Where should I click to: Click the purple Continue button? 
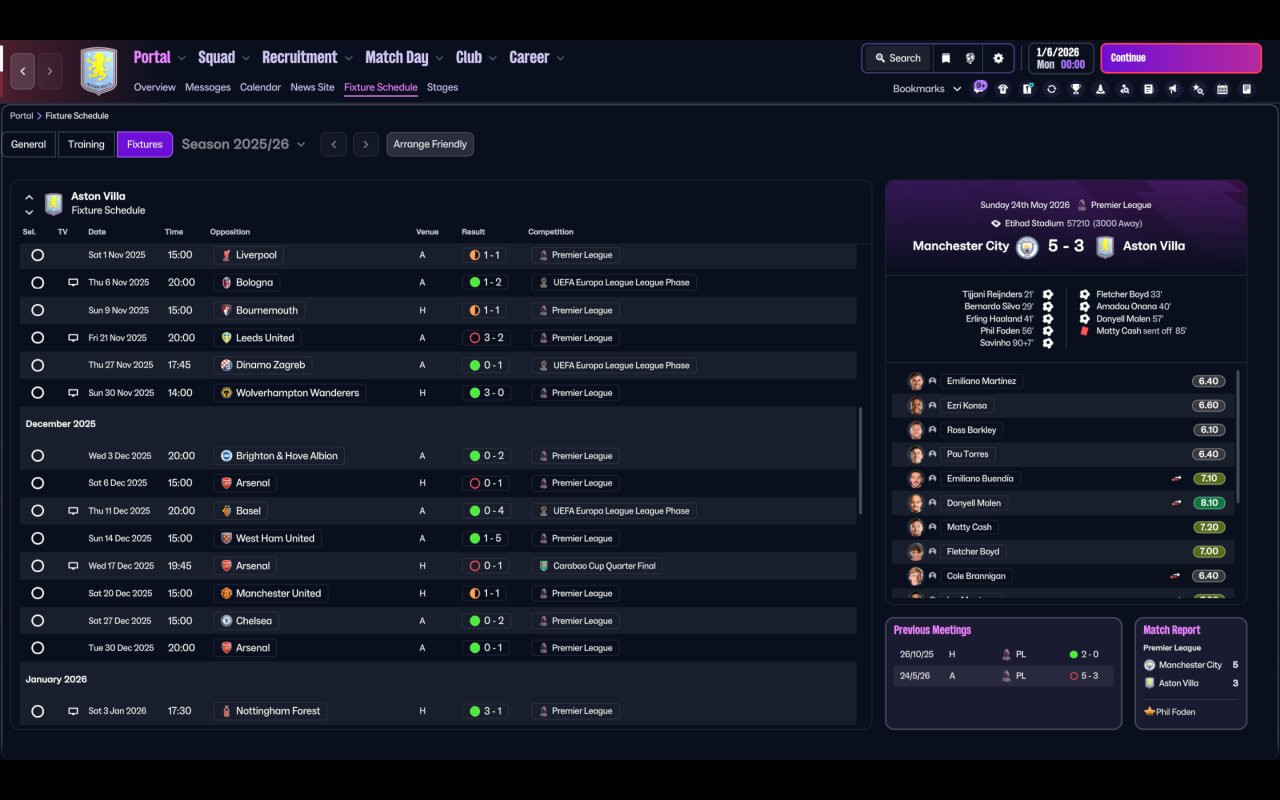coord(1181,58)
